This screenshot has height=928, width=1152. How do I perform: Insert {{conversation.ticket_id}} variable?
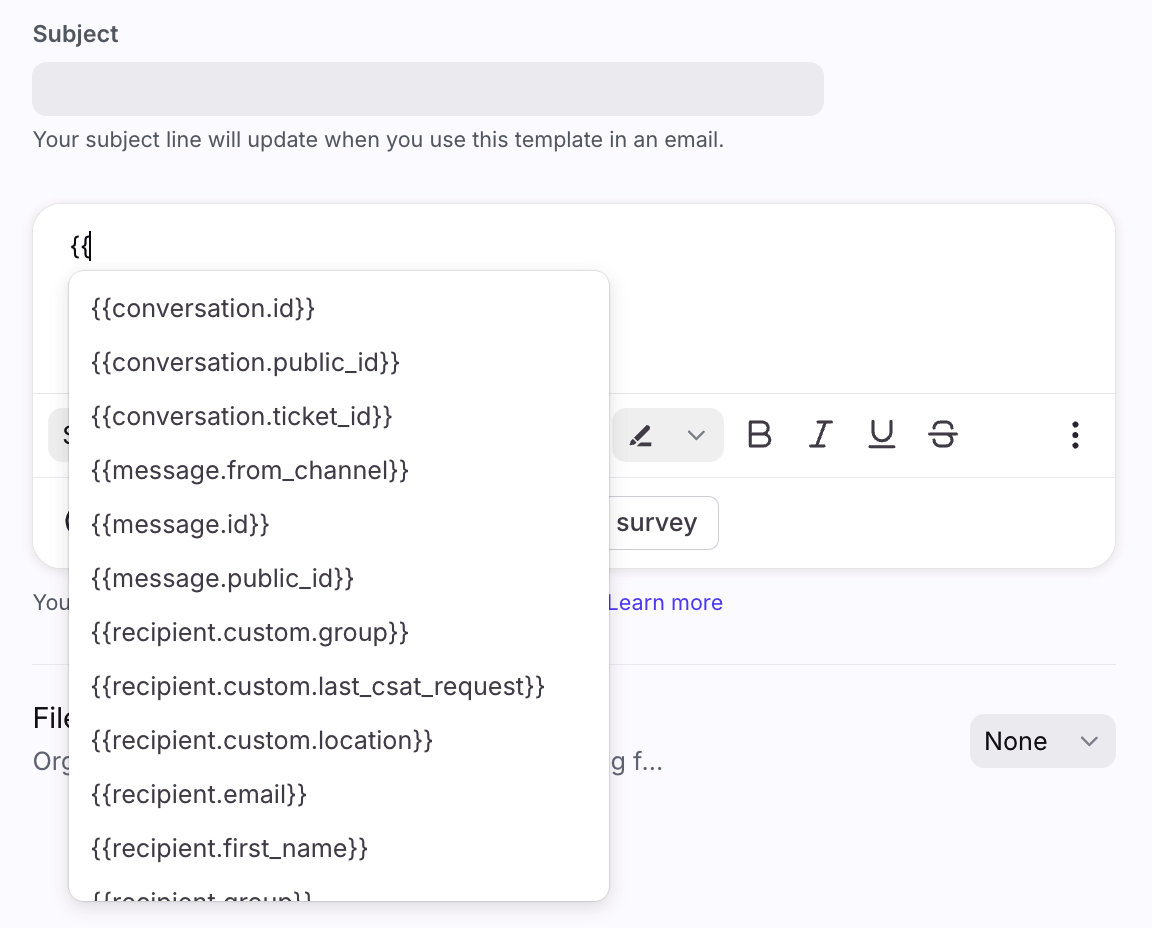pyautogui.click(x=241, y=416)
